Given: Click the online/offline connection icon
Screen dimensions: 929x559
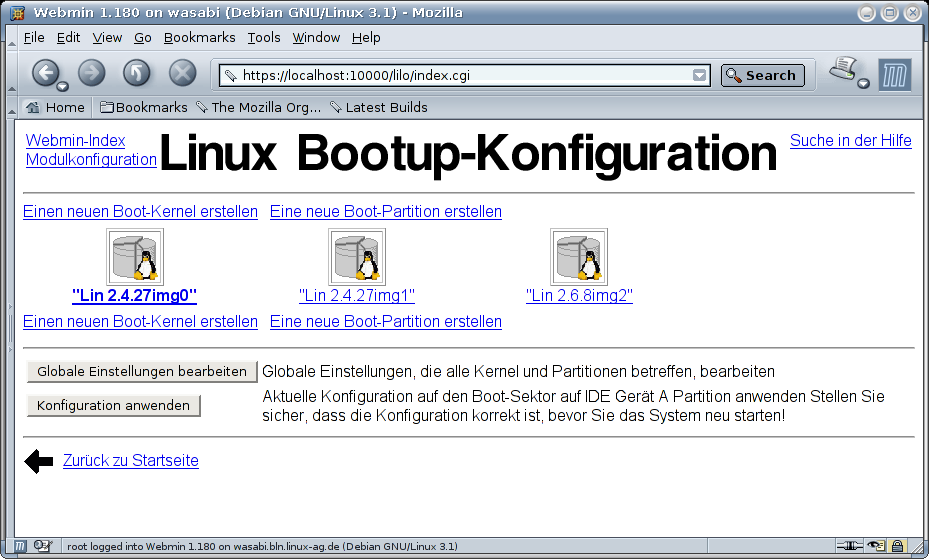Looking at the screenshot, I should point(849,546).
